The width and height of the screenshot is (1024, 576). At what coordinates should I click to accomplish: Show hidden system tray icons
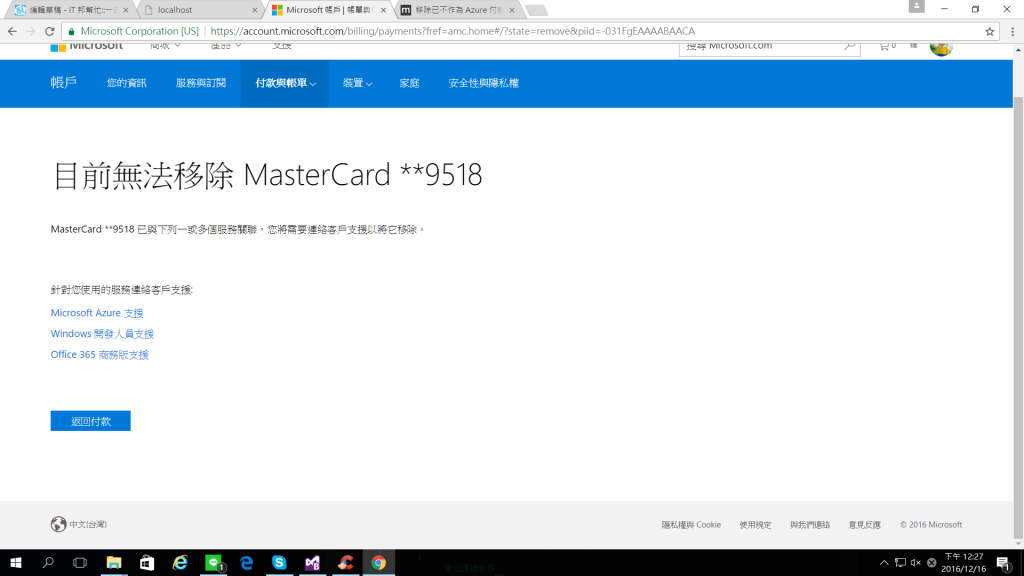884,562
